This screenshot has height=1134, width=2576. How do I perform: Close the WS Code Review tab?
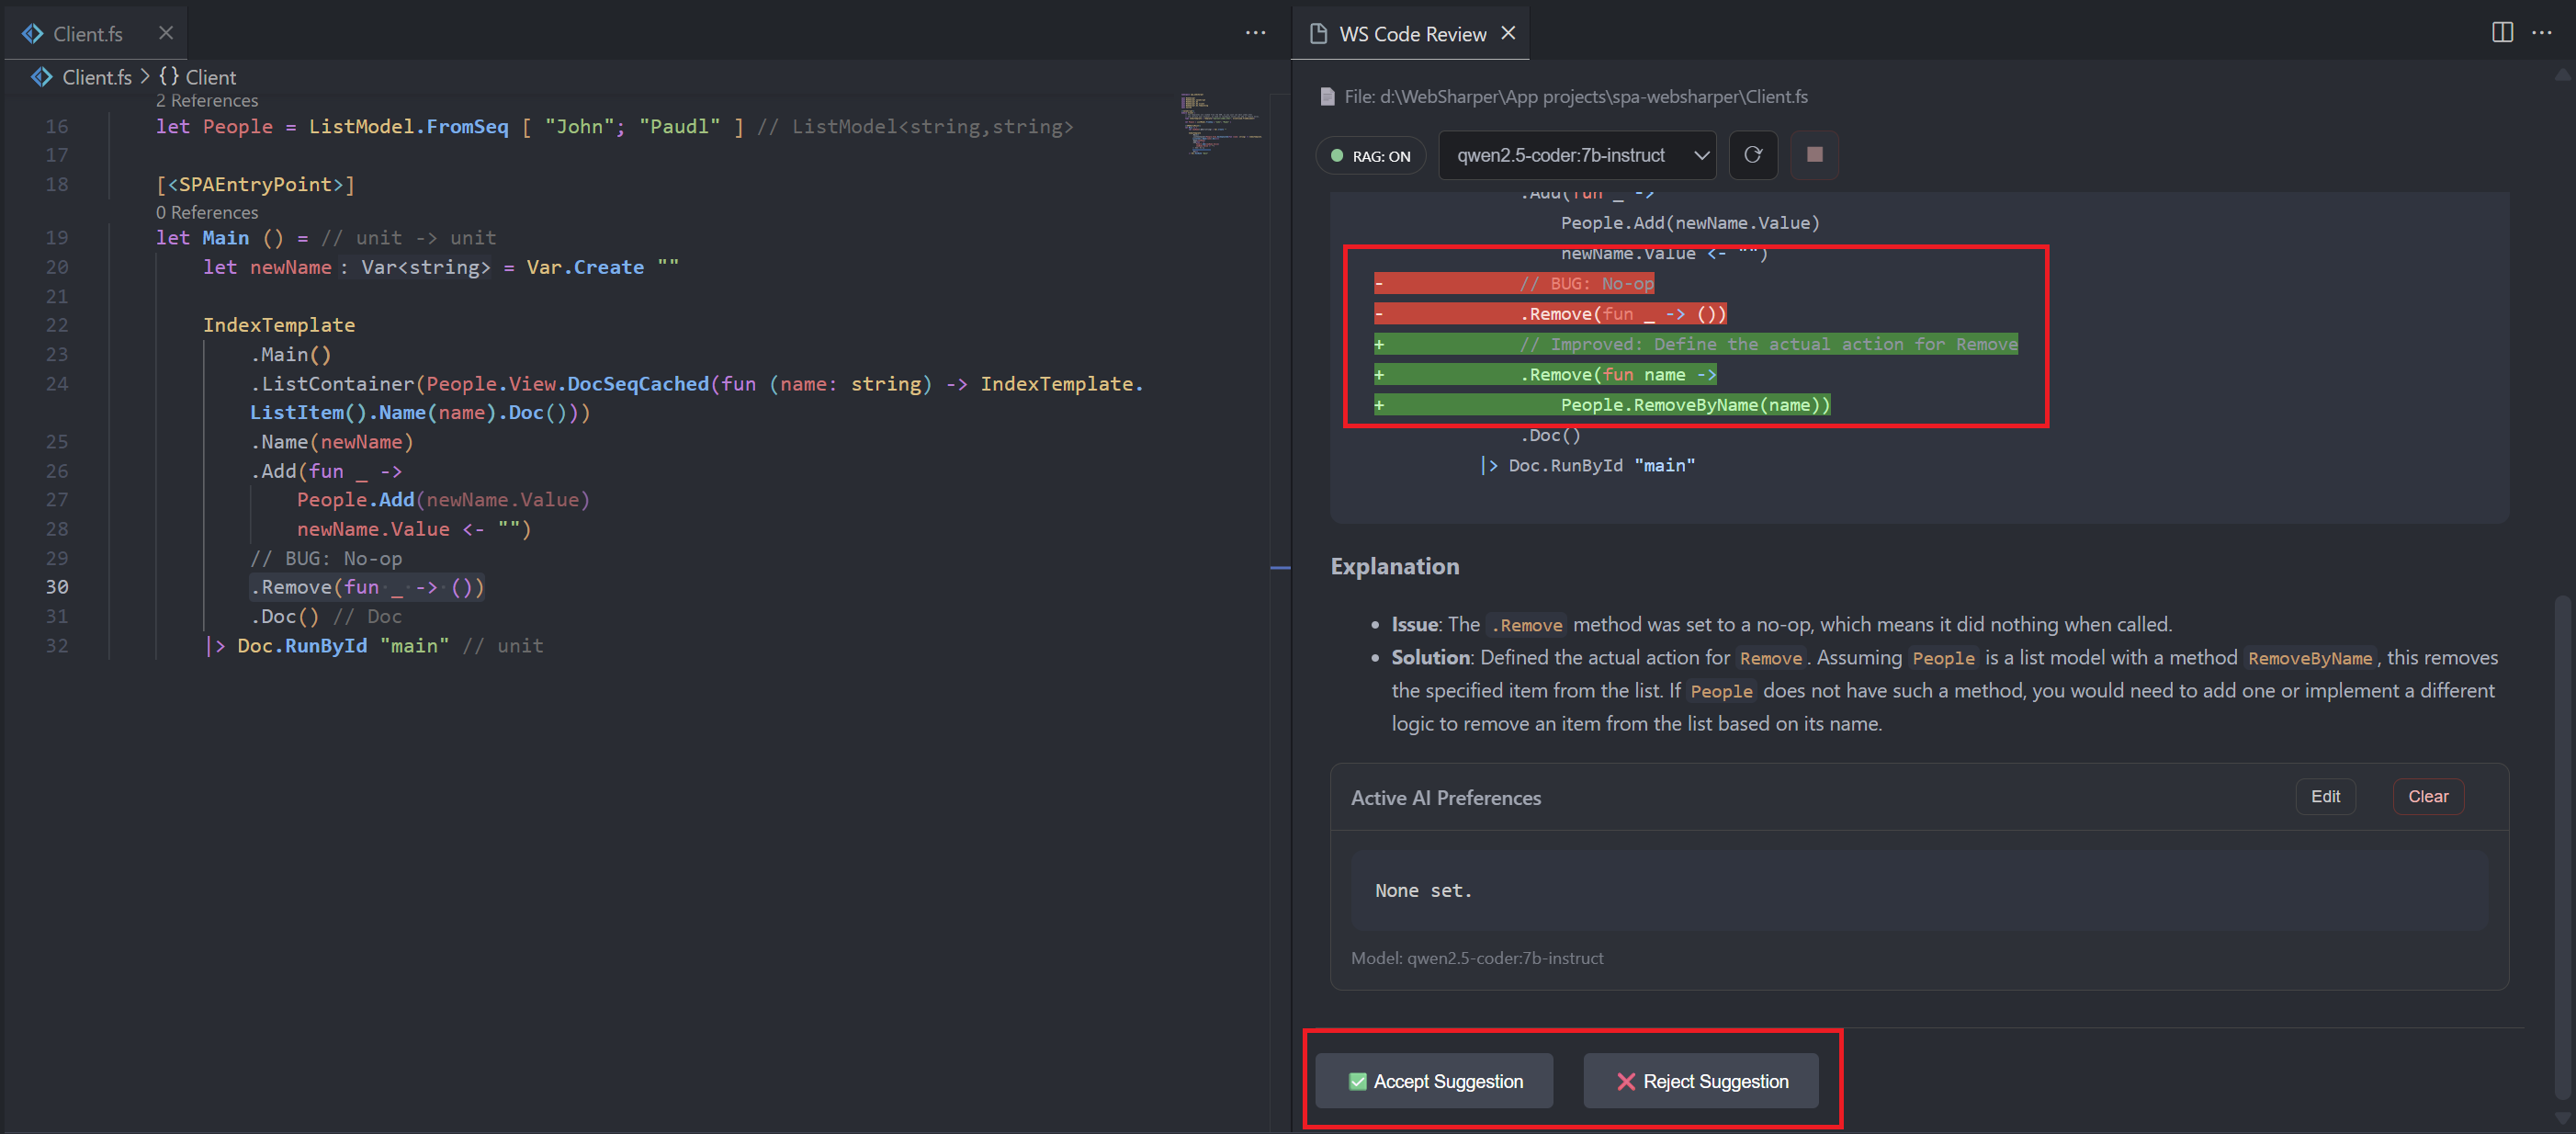(x=1508, y=33)
